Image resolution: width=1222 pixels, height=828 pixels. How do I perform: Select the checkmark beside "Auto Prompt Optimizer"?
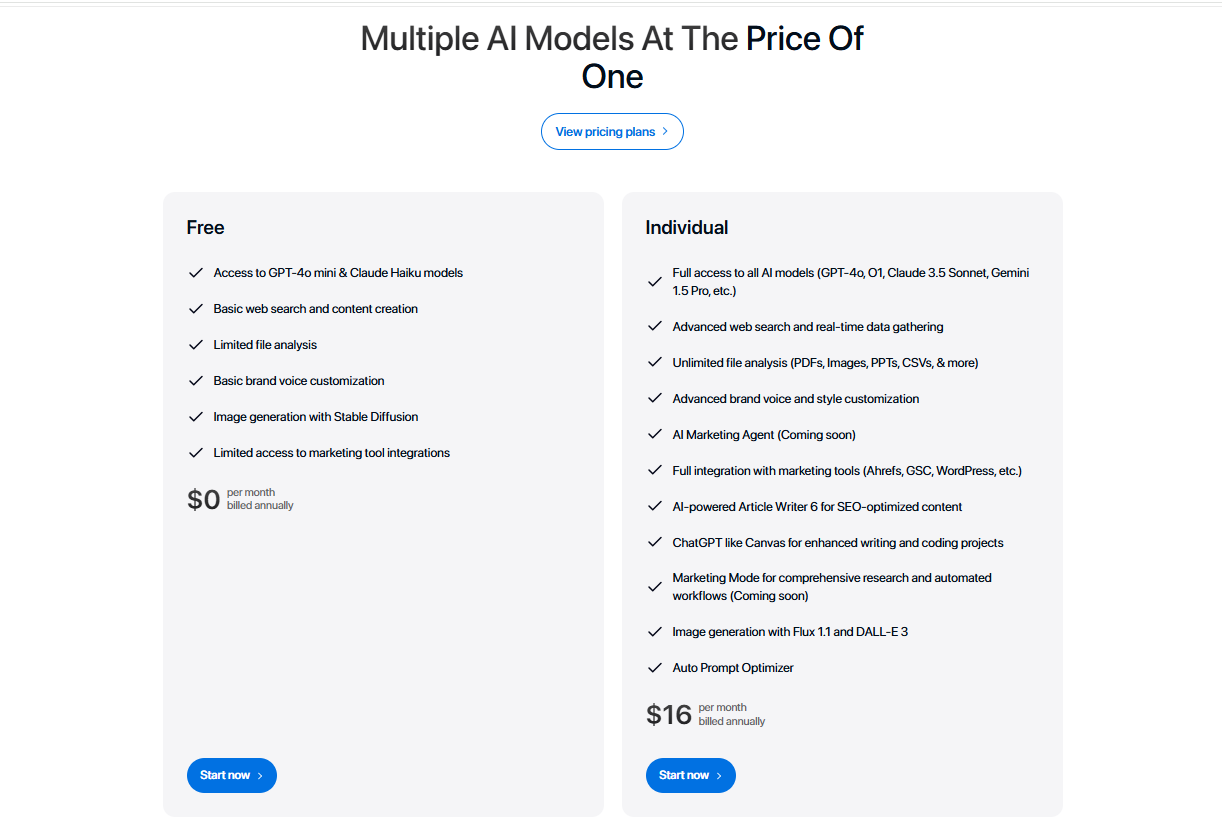(655, 667)
